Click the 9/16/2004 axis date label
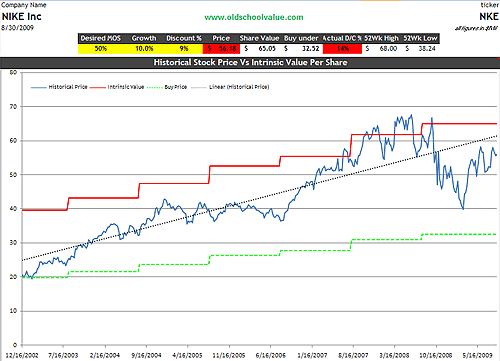The image size is (500, 361). (146, 355)
